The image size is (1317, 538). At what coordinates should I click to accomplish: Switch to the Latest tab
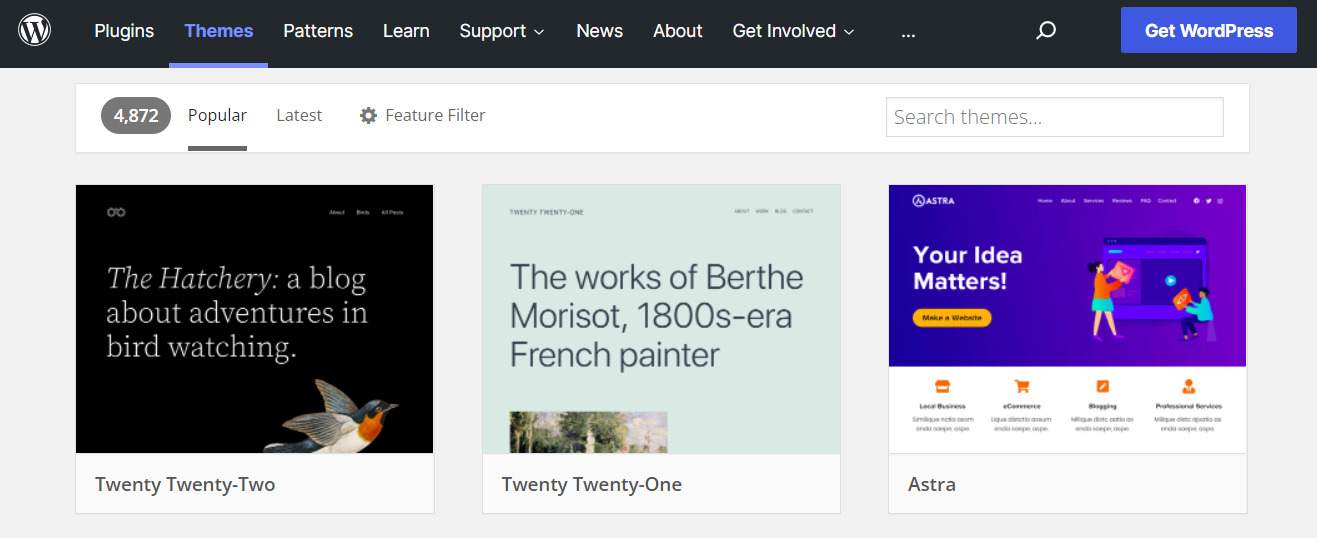299,116
